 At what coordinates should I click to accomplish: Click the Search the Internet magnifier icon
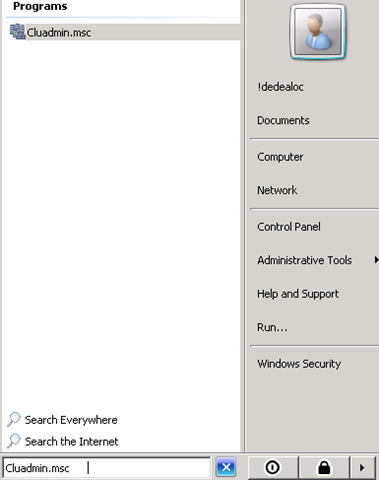point(14,441)
